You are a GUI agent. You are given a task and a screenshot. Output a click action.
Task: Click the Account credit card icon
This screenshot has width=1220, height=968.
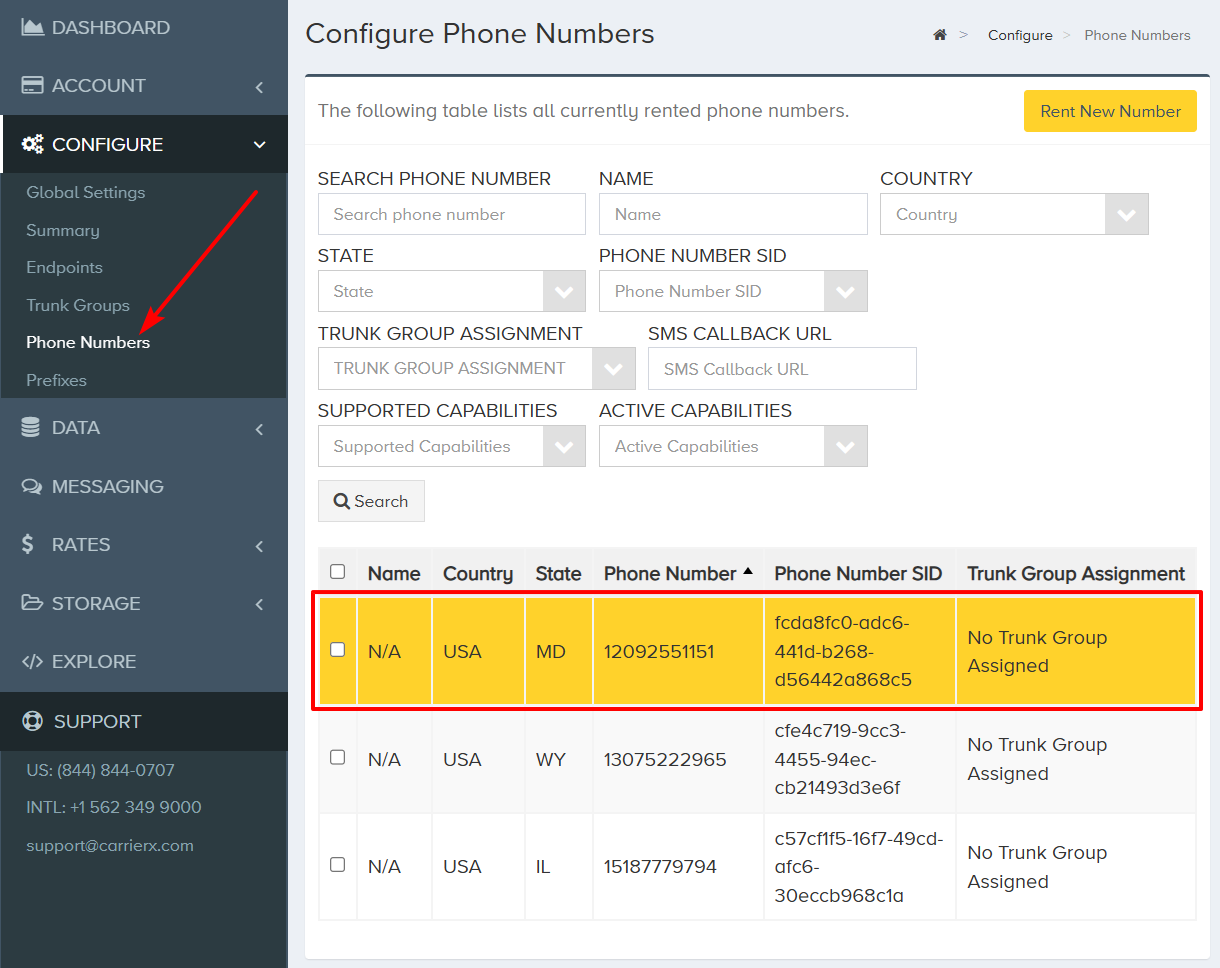(x=32, y=85)
